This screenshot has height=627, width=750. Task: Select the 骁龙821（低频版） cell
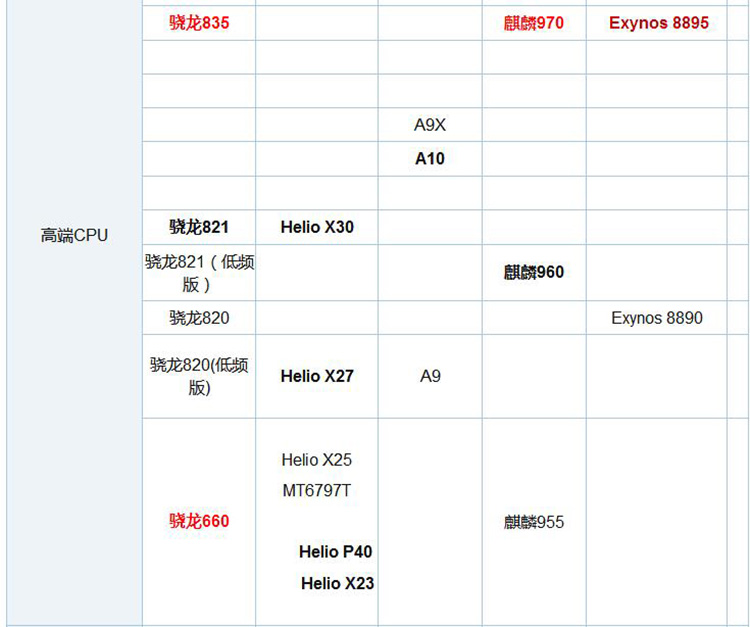(199, 272)
